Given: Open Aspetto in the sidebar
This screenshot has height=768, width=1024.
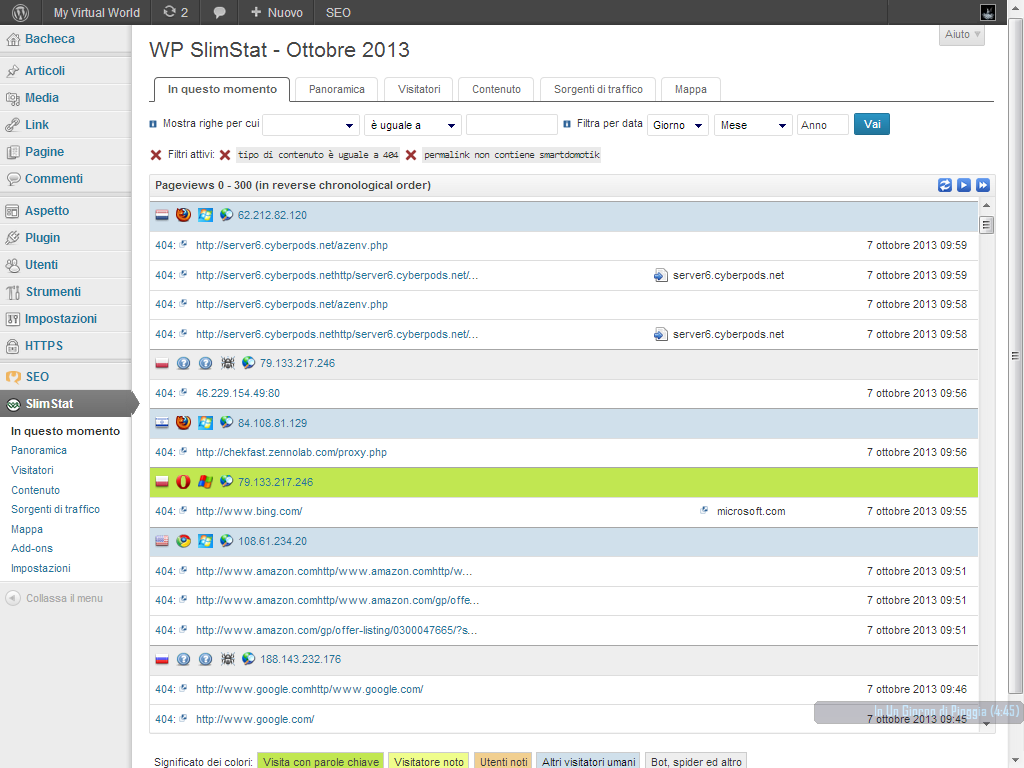Looking at the screenshot, I should pyautogui.click(x=47, y=211).
